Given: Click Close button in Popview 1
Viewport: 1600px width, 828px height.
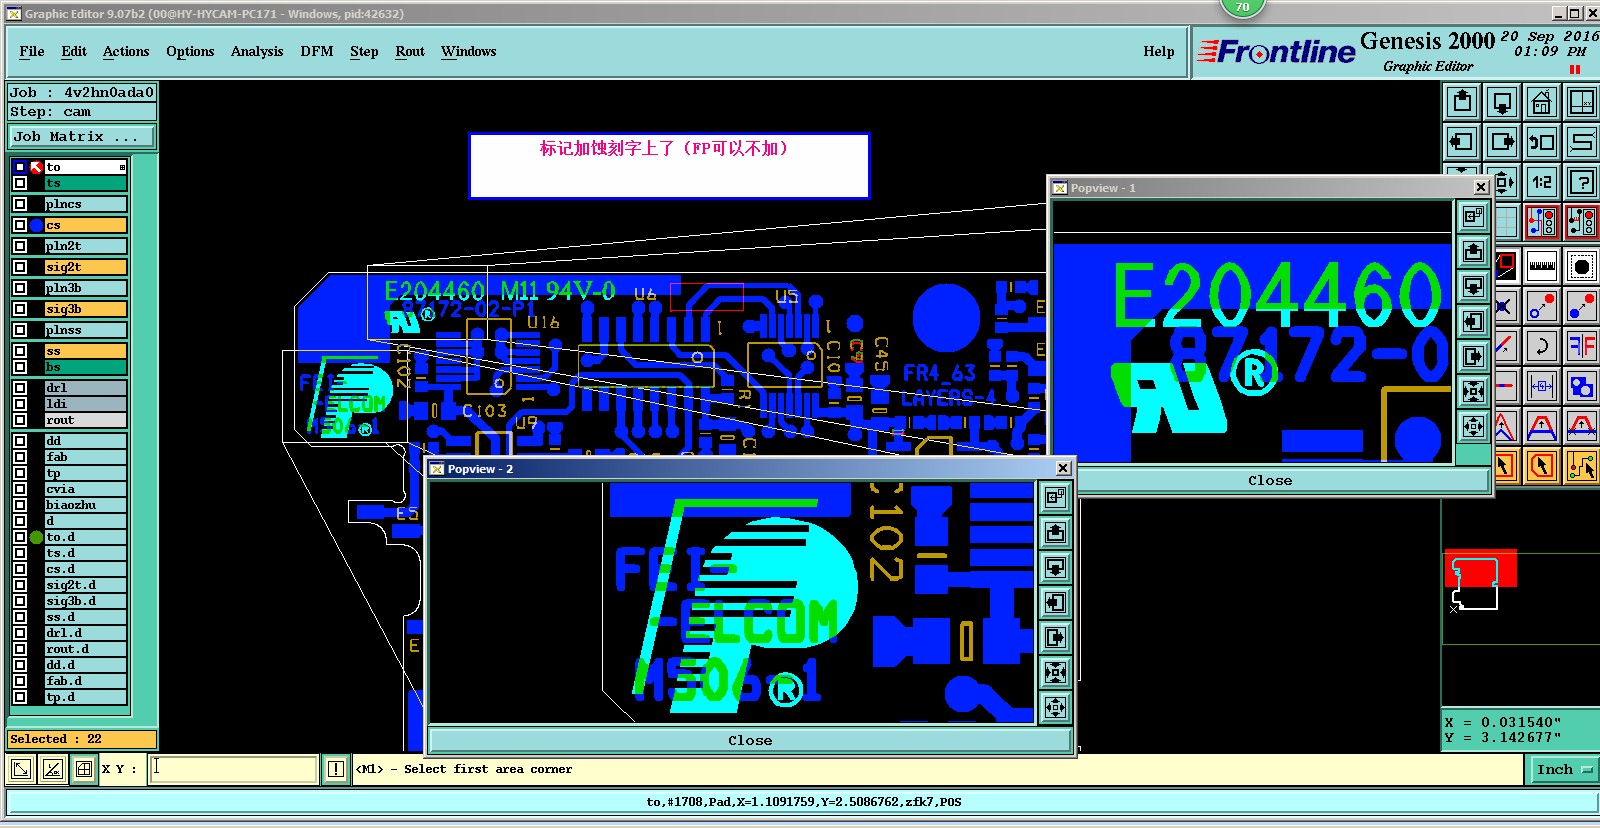Looking at the screenshot, I should coord(1270,480).
